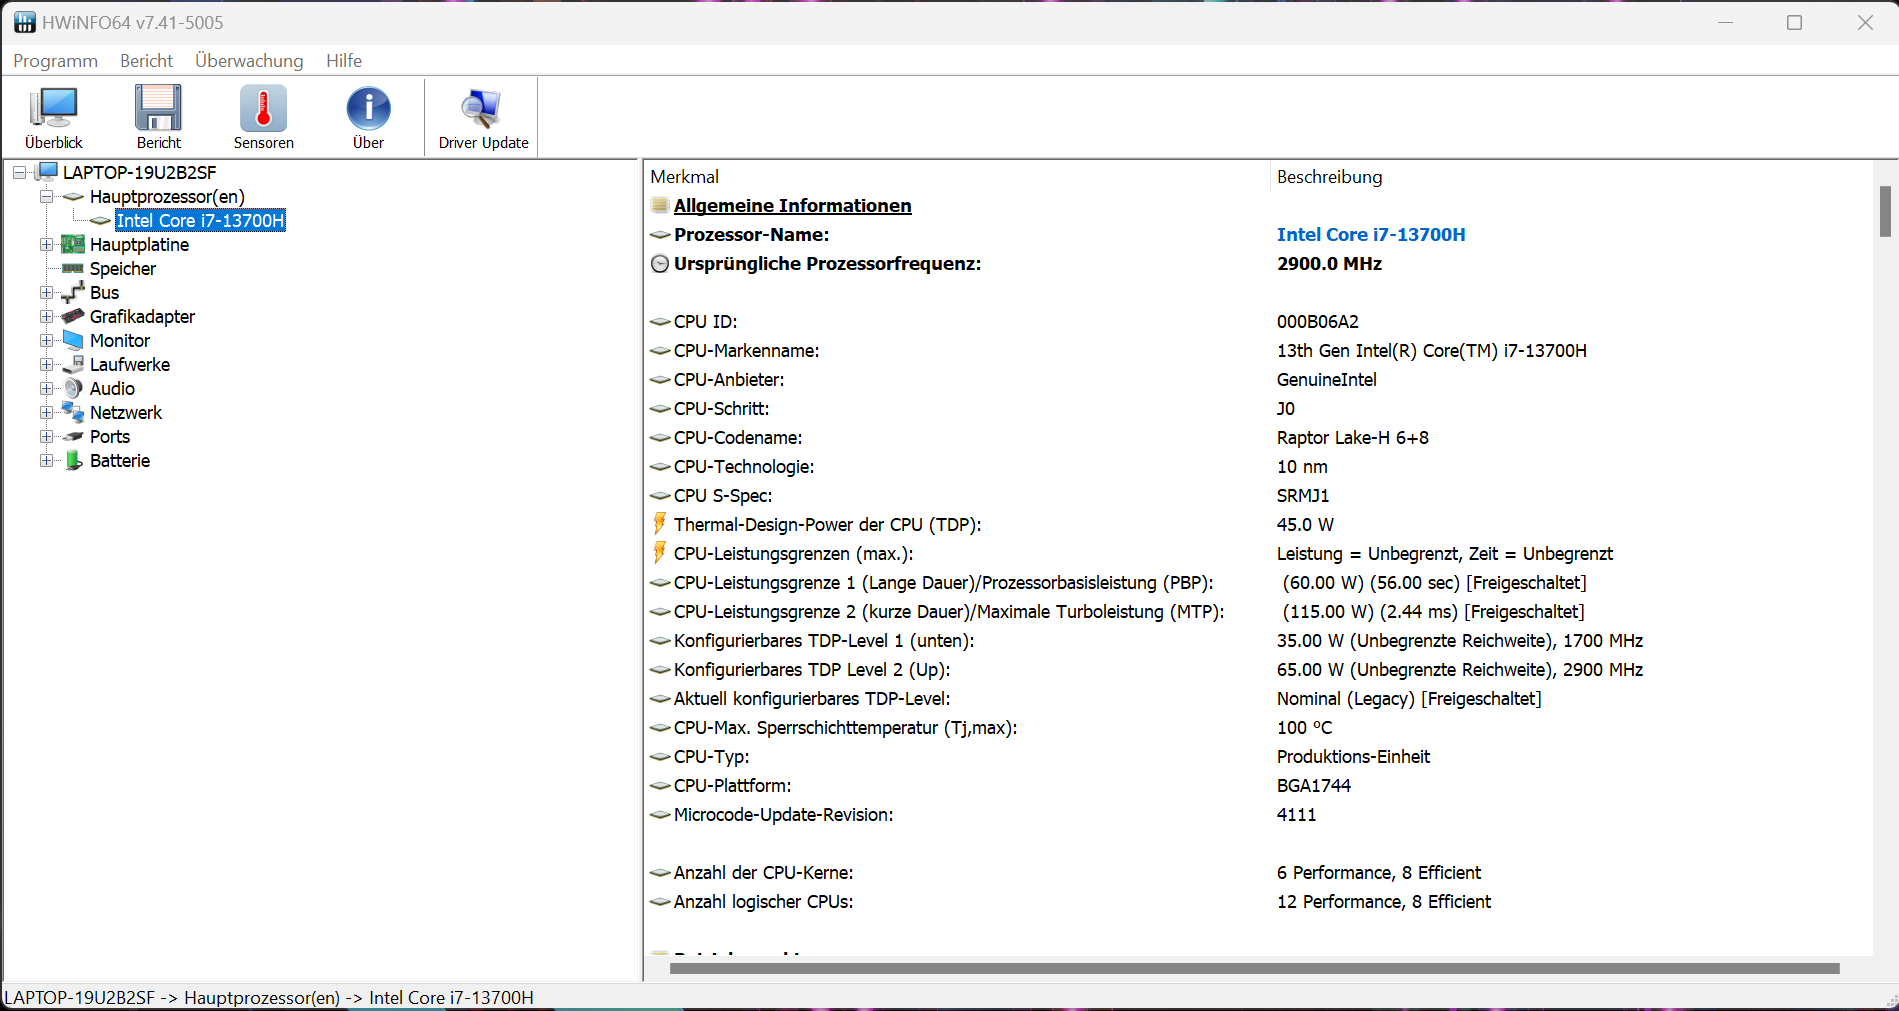This screenshot has width=1899, height=1011.
Task: Click the lightning icon beside CPU-Leistungsgrenzen (max.)
Action: 660,553
